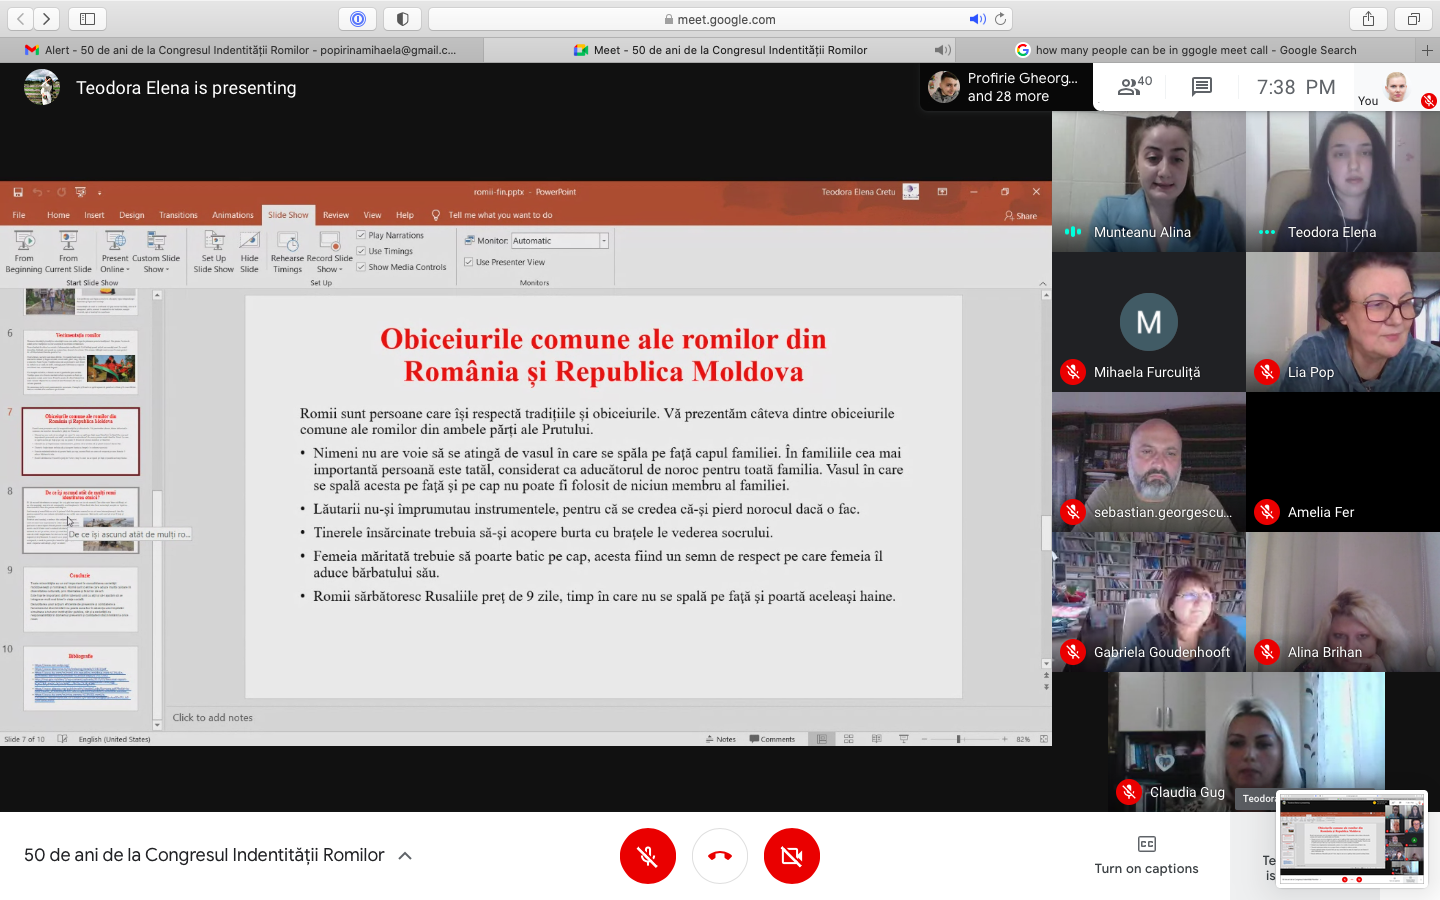Unmute the microphone in Meet
The height and width of the screenshot is (900, 1440).
tap(647, 856)
